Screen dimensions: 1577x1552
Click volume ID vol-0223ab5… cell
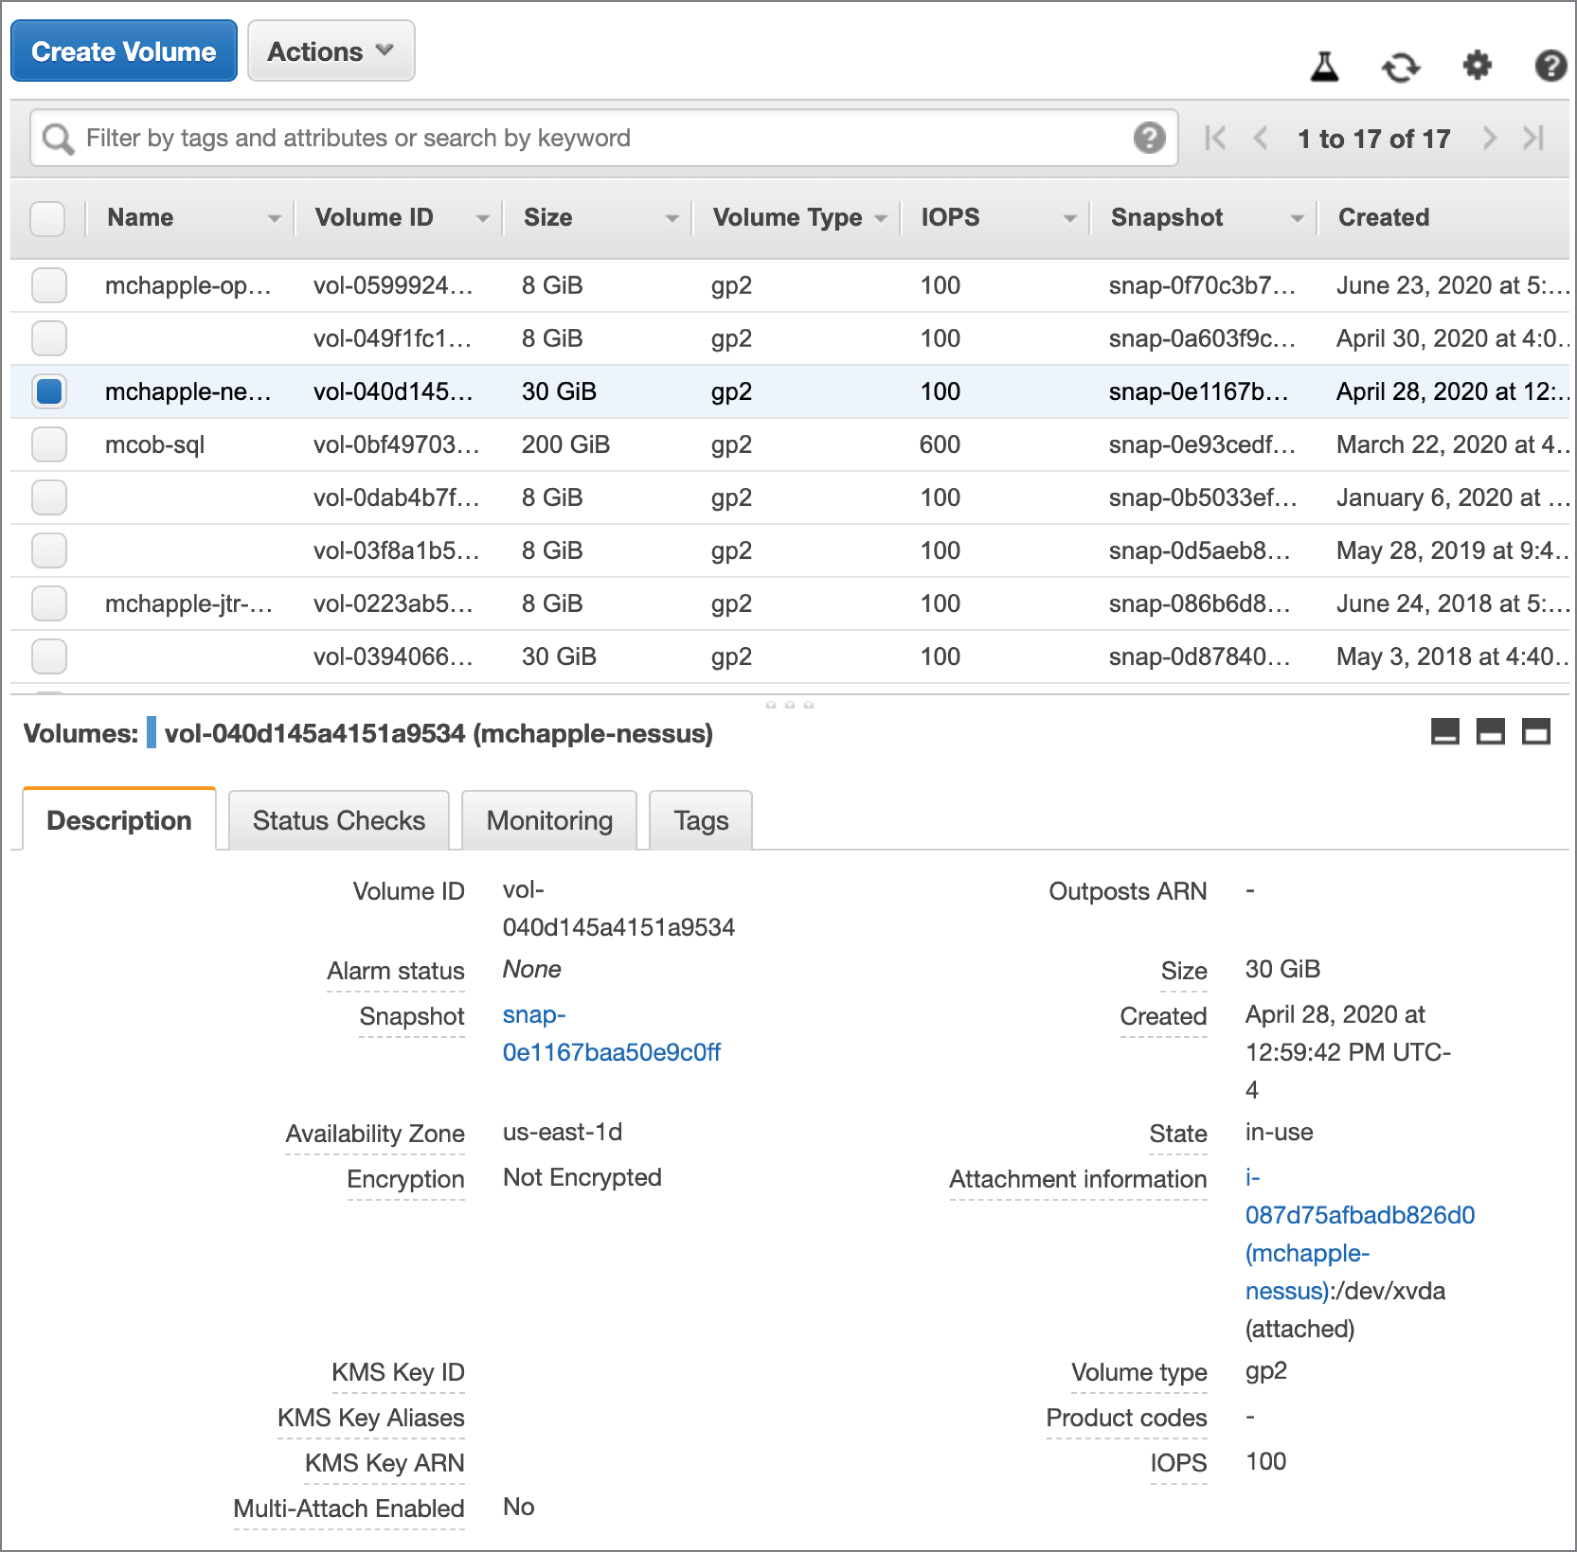pos(393,603)
